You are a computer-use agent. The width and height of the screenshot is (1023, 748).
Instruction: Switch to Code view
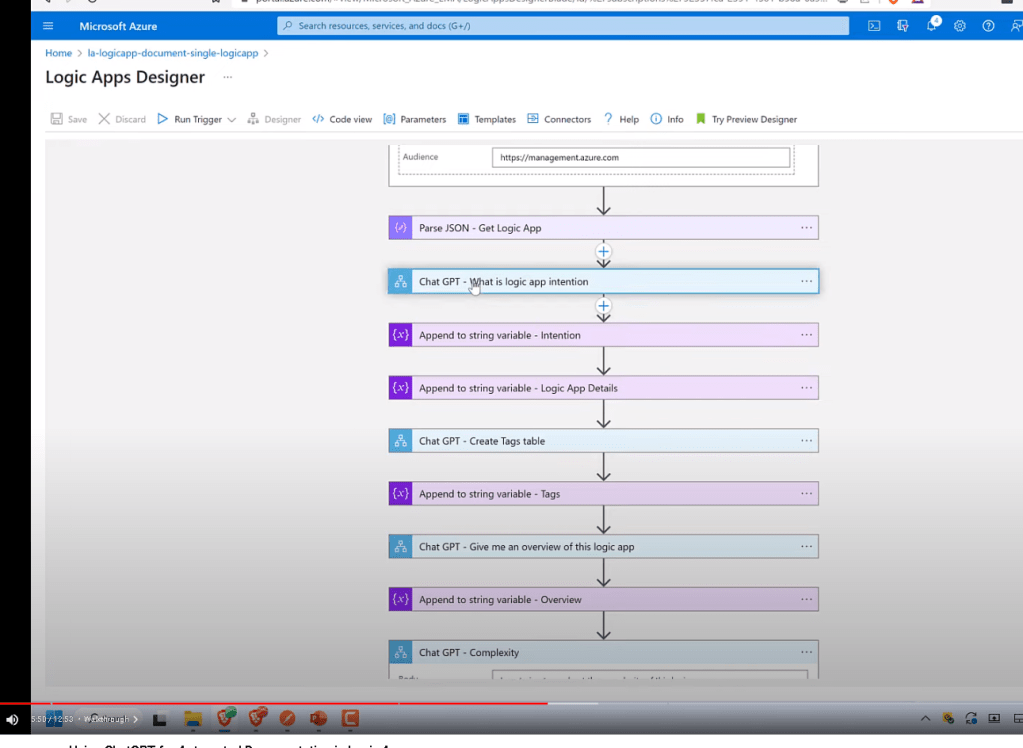342,119
